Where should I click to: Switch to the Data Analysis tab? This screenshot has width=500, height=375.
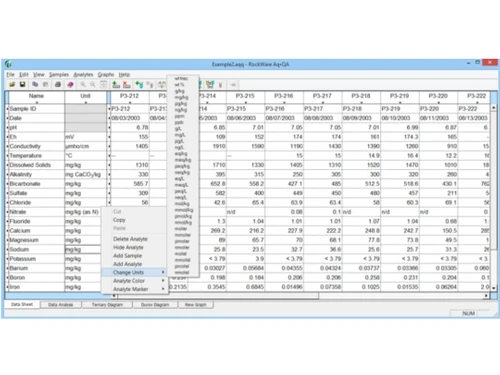click(60, 305)
